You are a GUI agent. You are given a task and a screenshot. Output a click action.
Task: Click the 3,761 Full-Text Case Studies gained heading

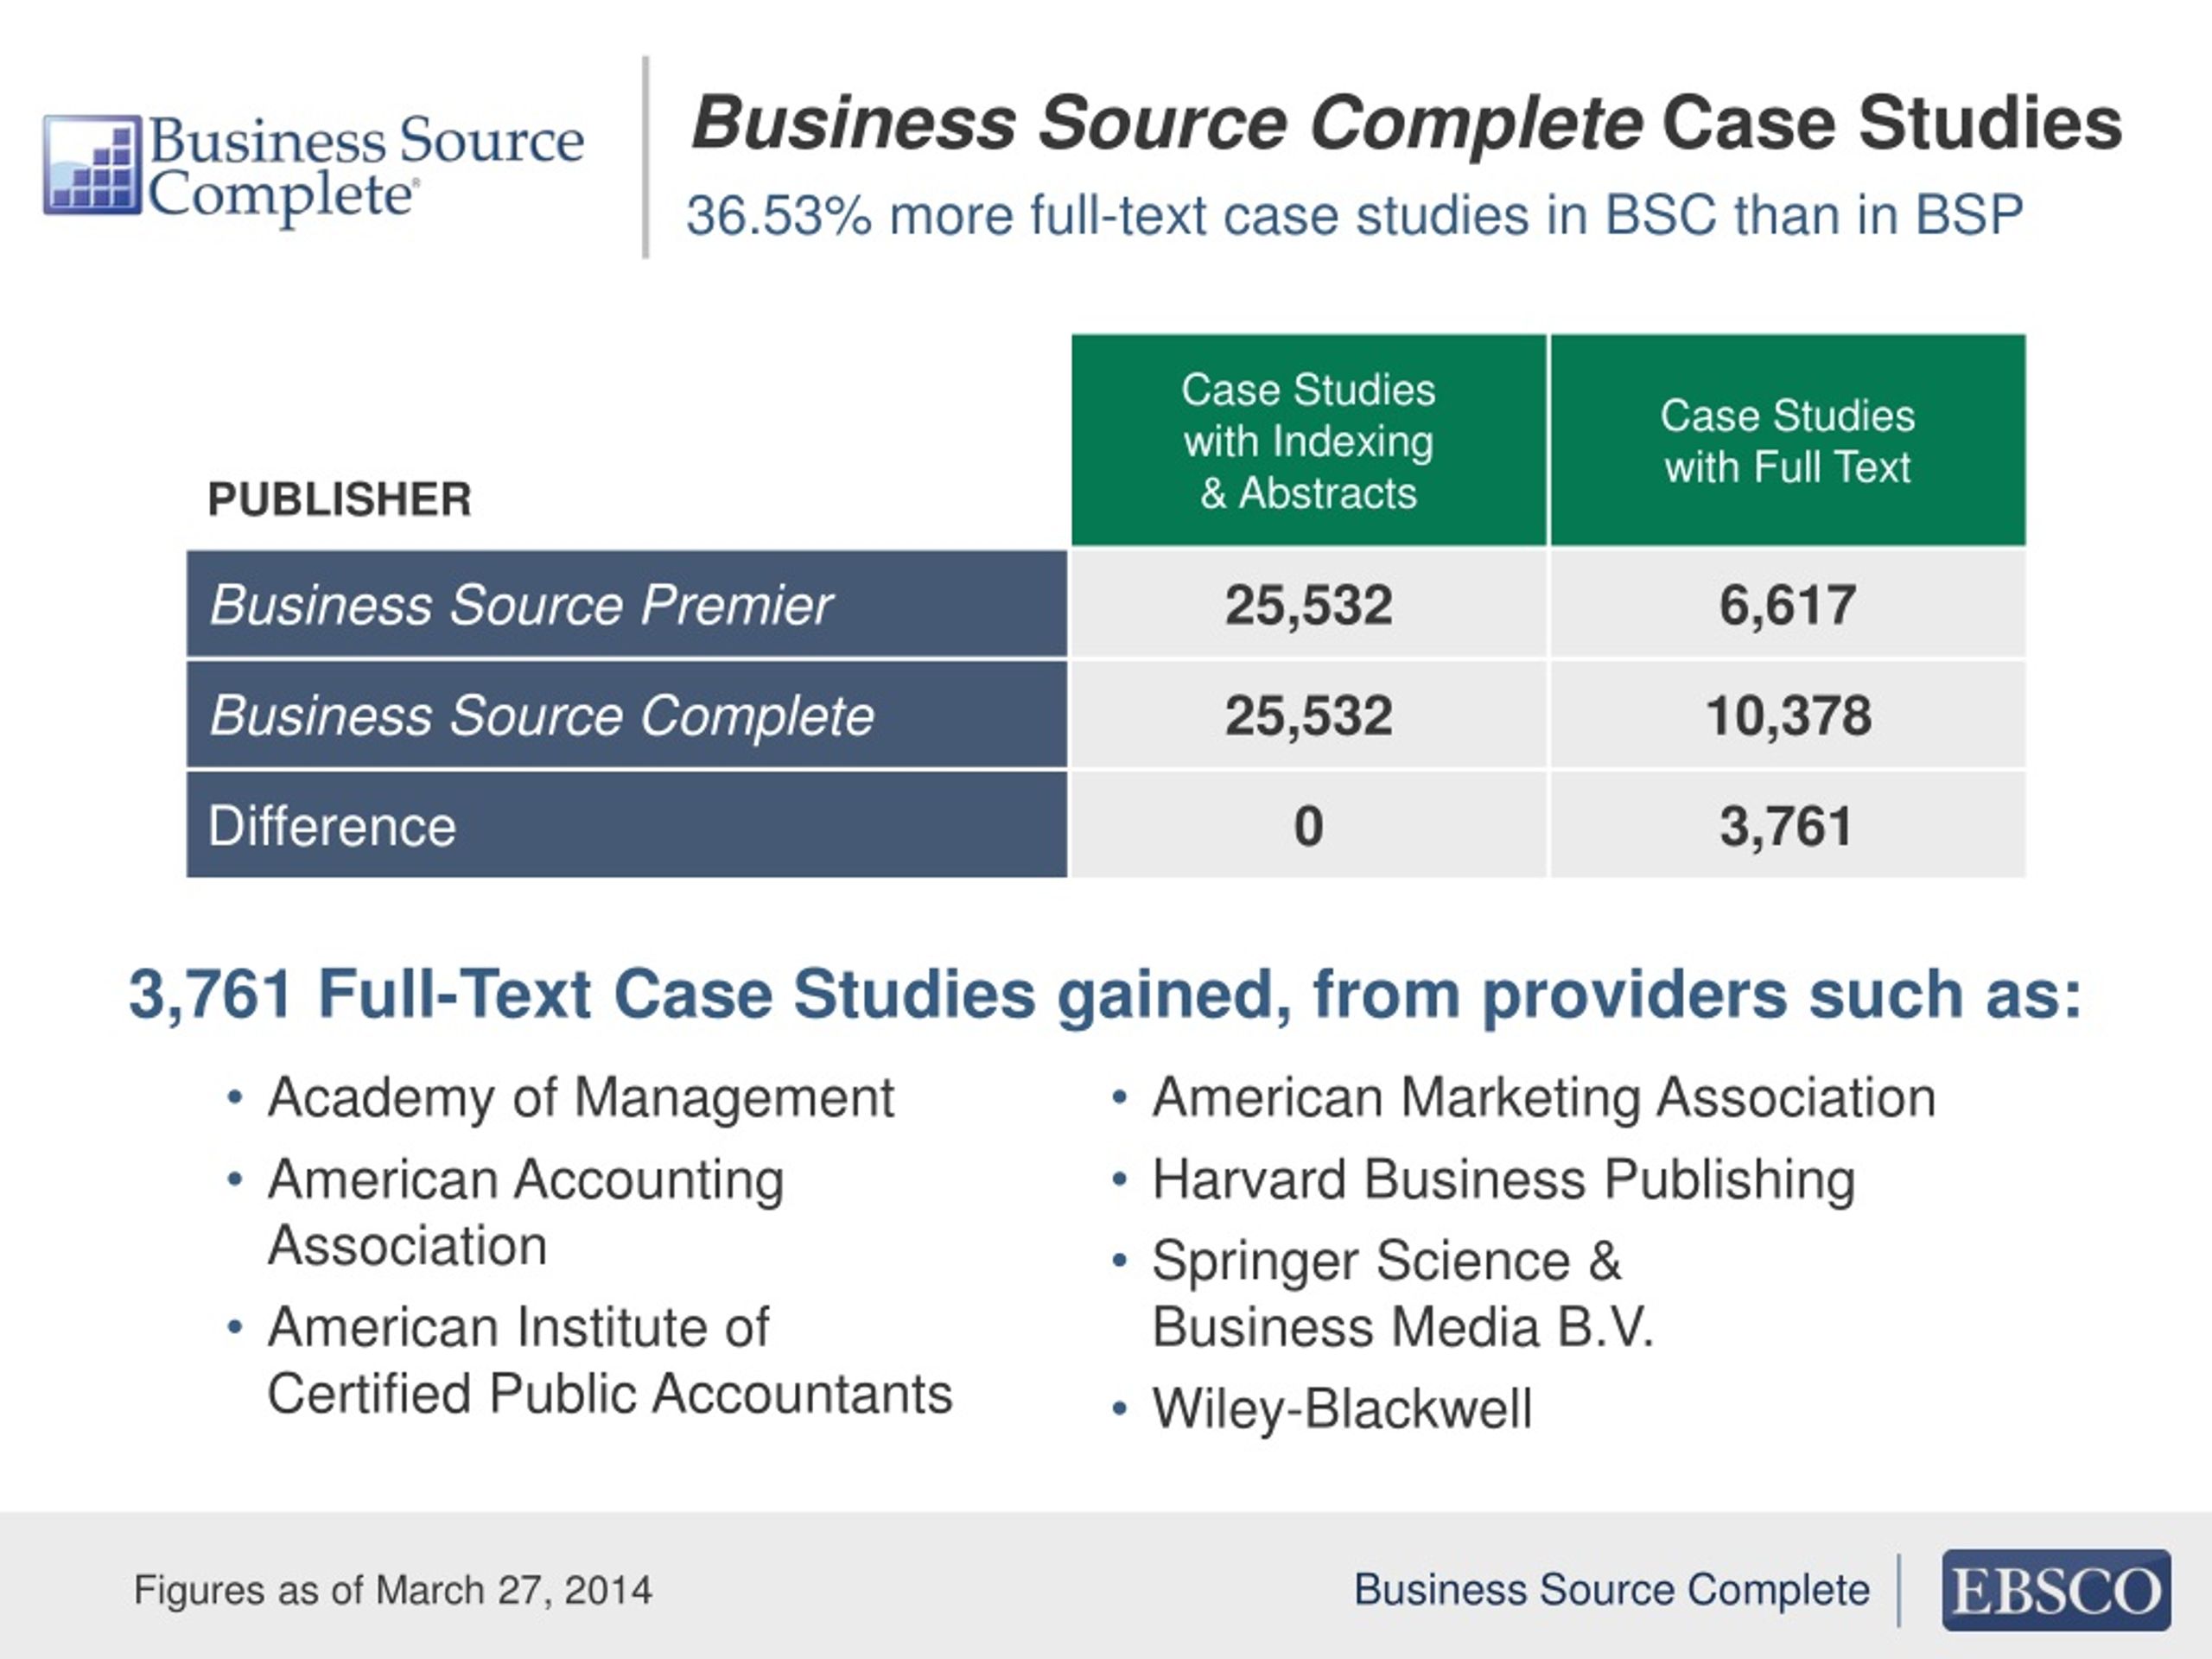[1105, 995]
